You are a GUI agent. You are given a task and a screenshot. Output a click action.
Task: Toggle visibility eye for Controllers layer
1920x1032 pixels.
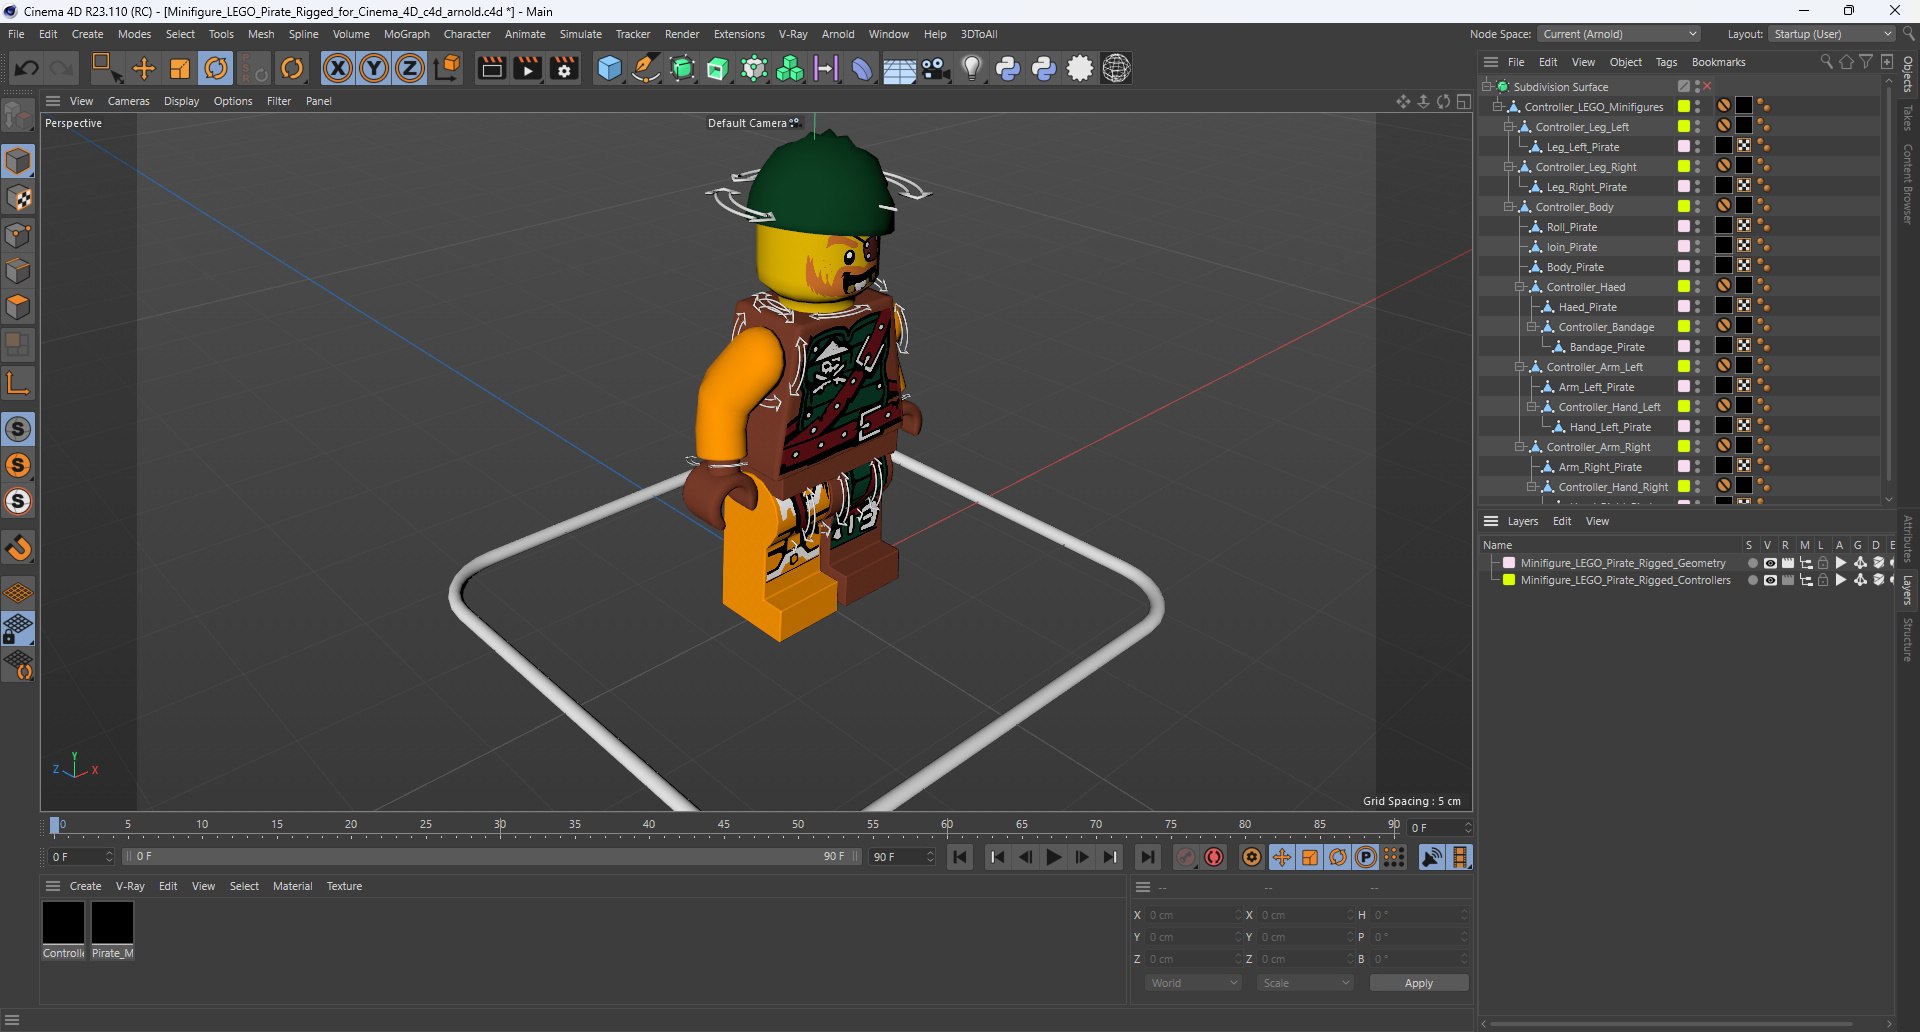pyautogui.click(x=1770, y=580)
